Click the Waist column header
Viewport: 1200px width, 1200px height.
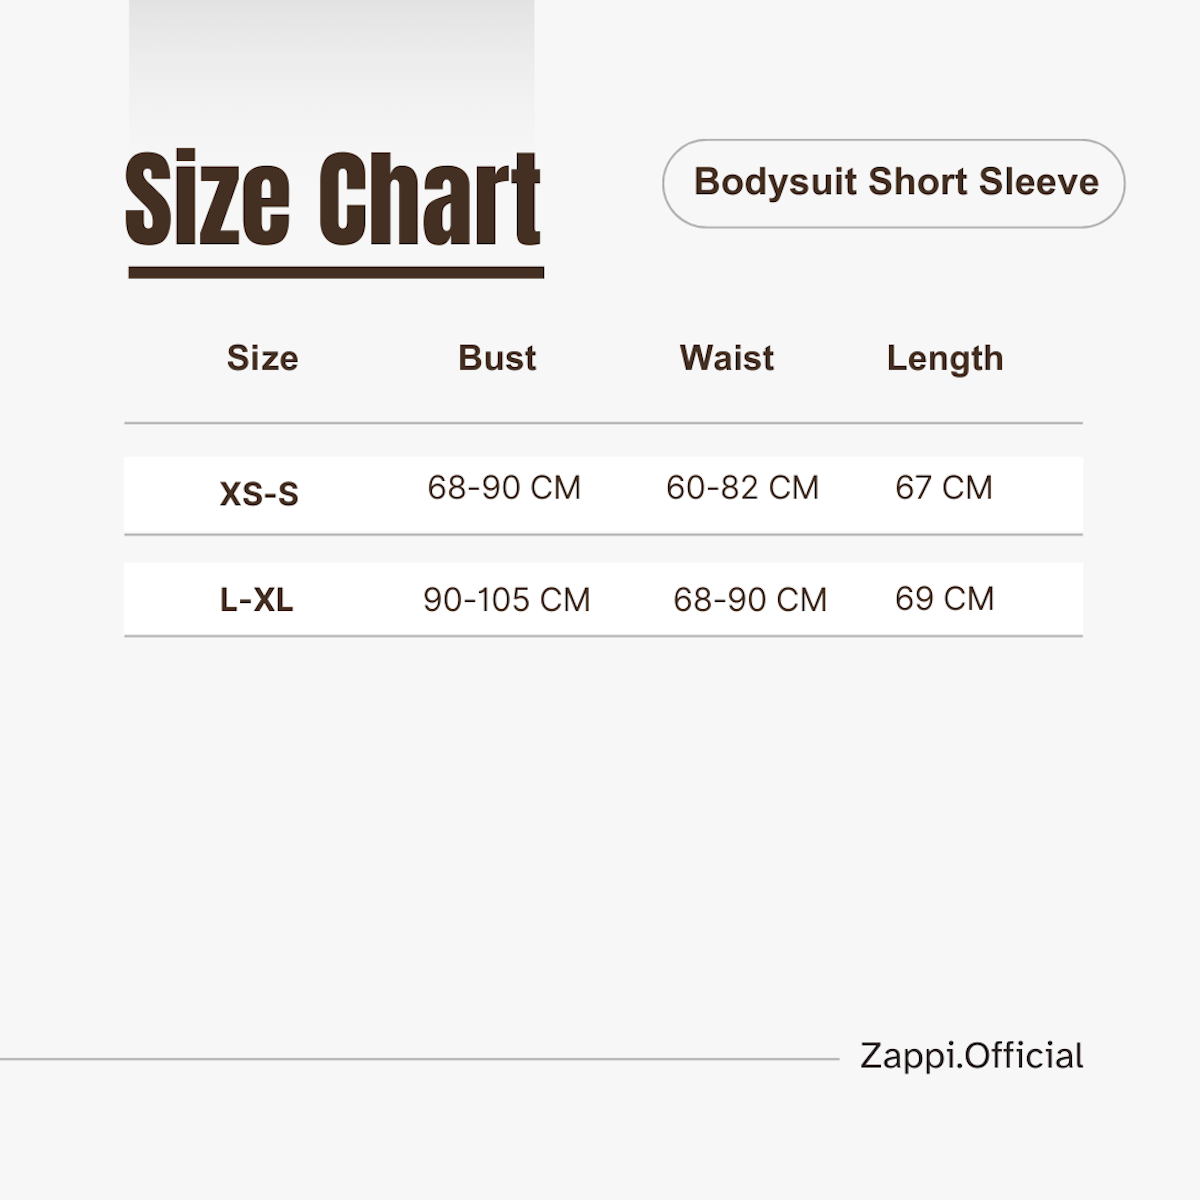[727, 358]
